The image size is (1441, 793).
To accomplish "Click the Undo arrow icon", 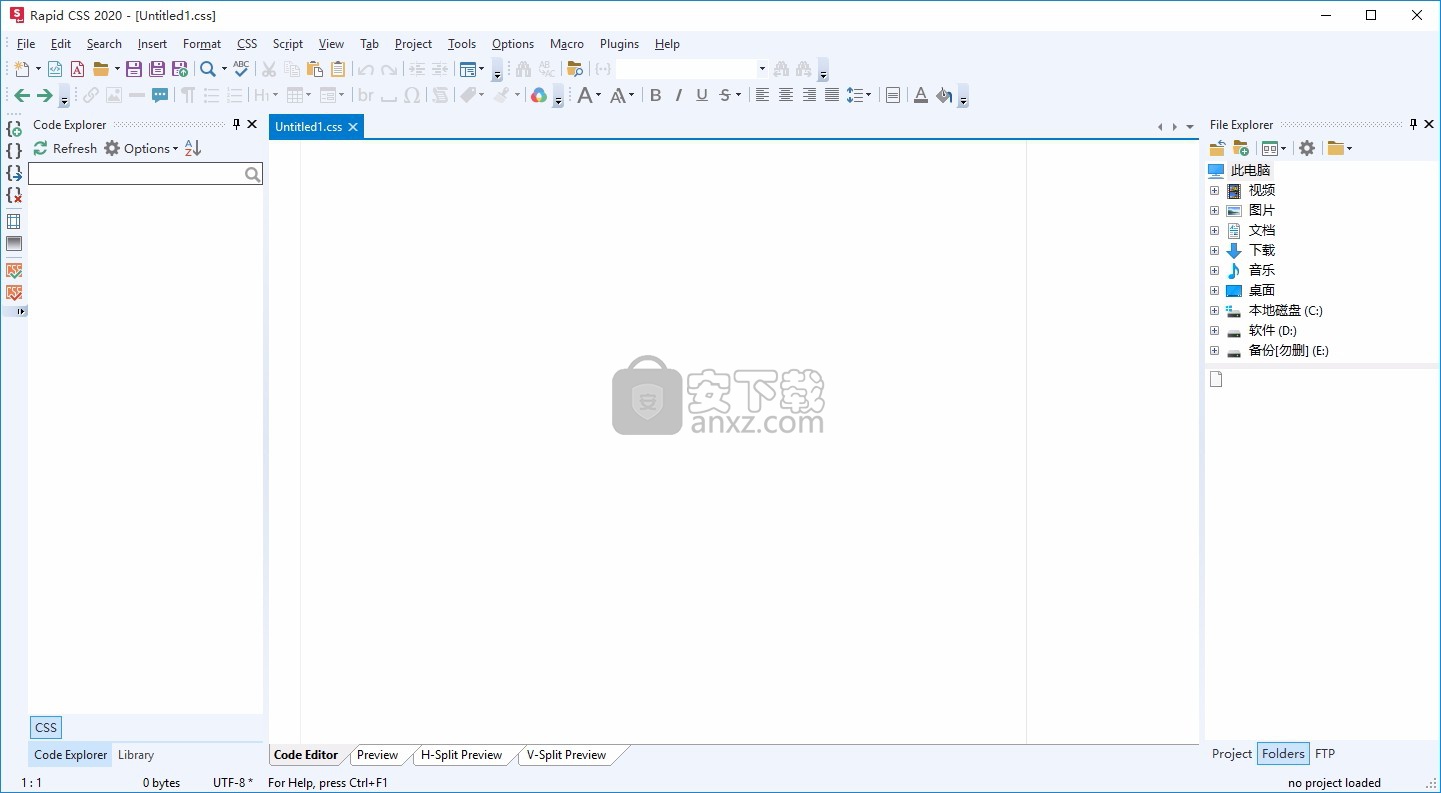I will point(366,69).
